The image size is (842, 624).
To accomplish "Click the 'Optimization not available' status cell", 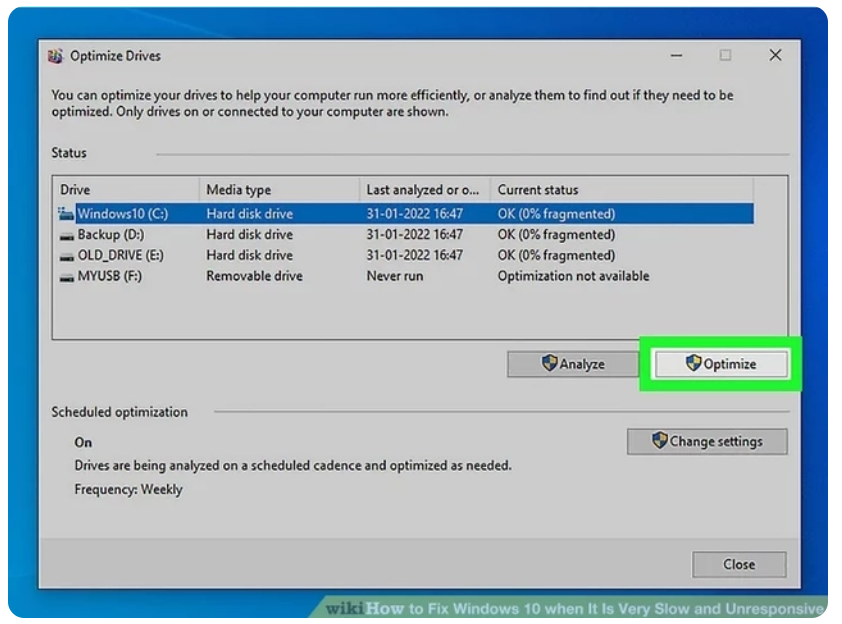I will (573, 276).
